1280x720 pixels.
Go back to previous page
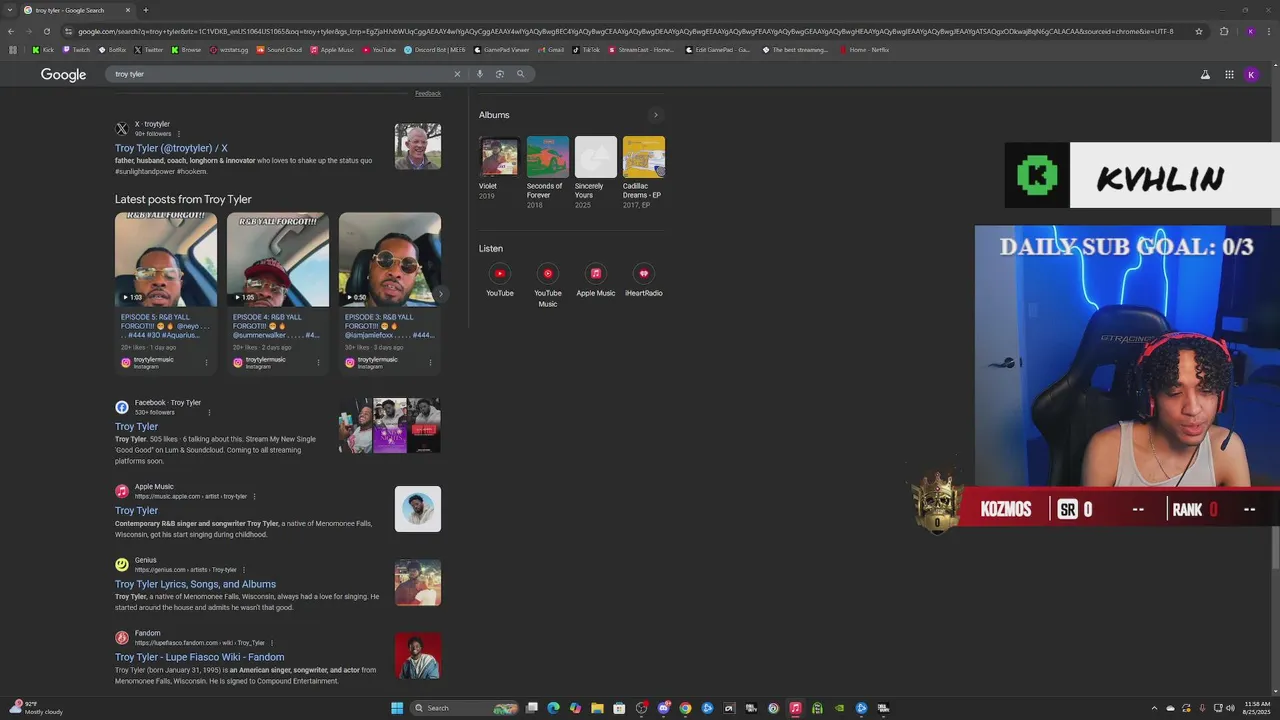11,31
